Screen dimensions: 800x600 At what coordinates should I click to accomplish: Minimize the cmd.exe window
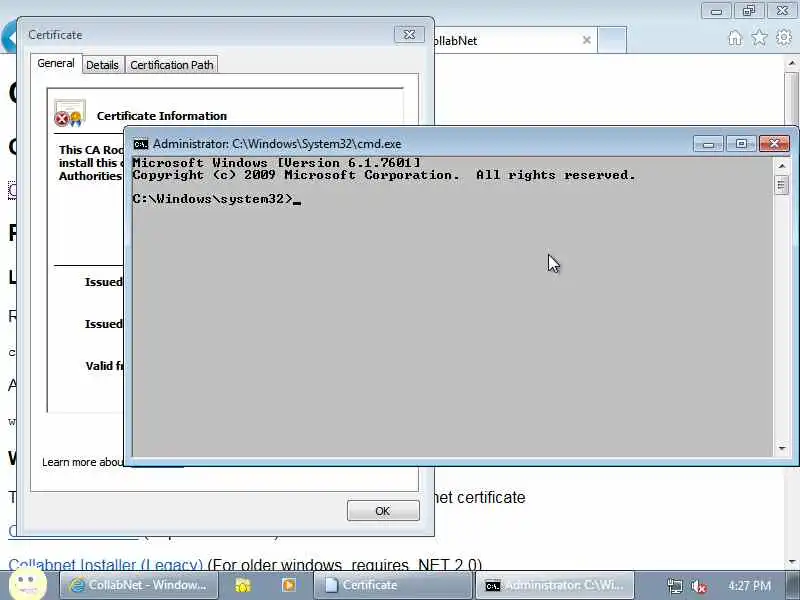[708, 144]
